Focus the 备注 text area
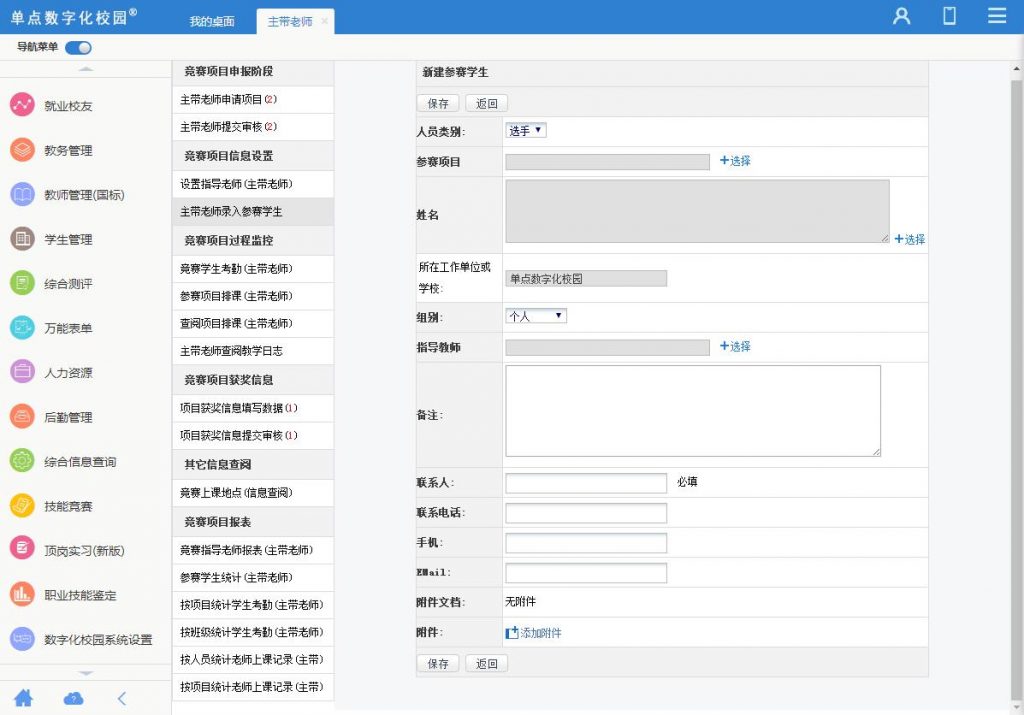The image size is (1024, 715). click(693, 411)
